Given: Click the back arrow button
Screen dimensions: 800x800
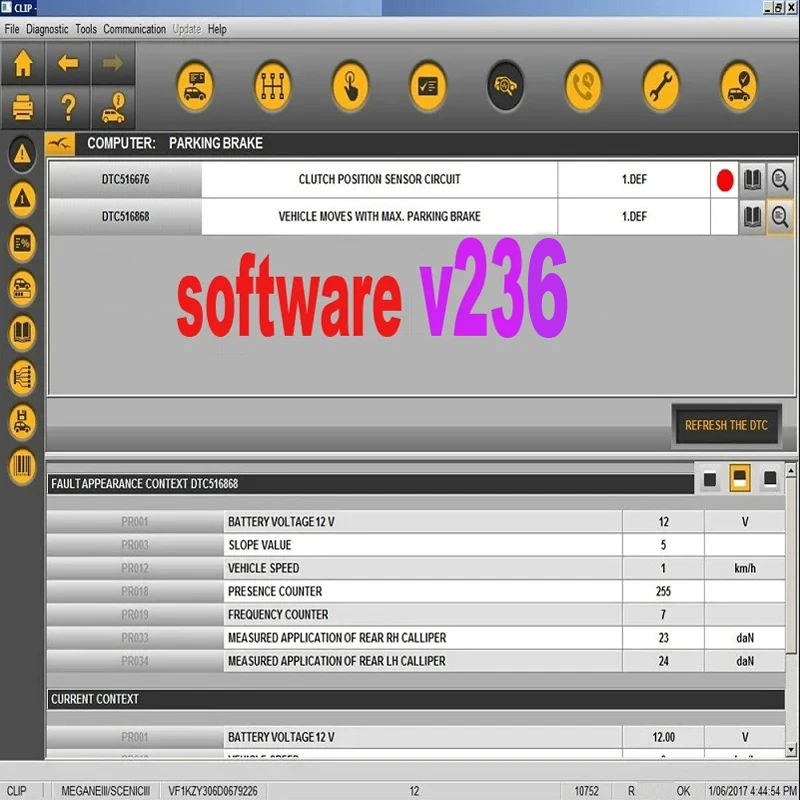Looking at the screenshot, I should [68, 63].
